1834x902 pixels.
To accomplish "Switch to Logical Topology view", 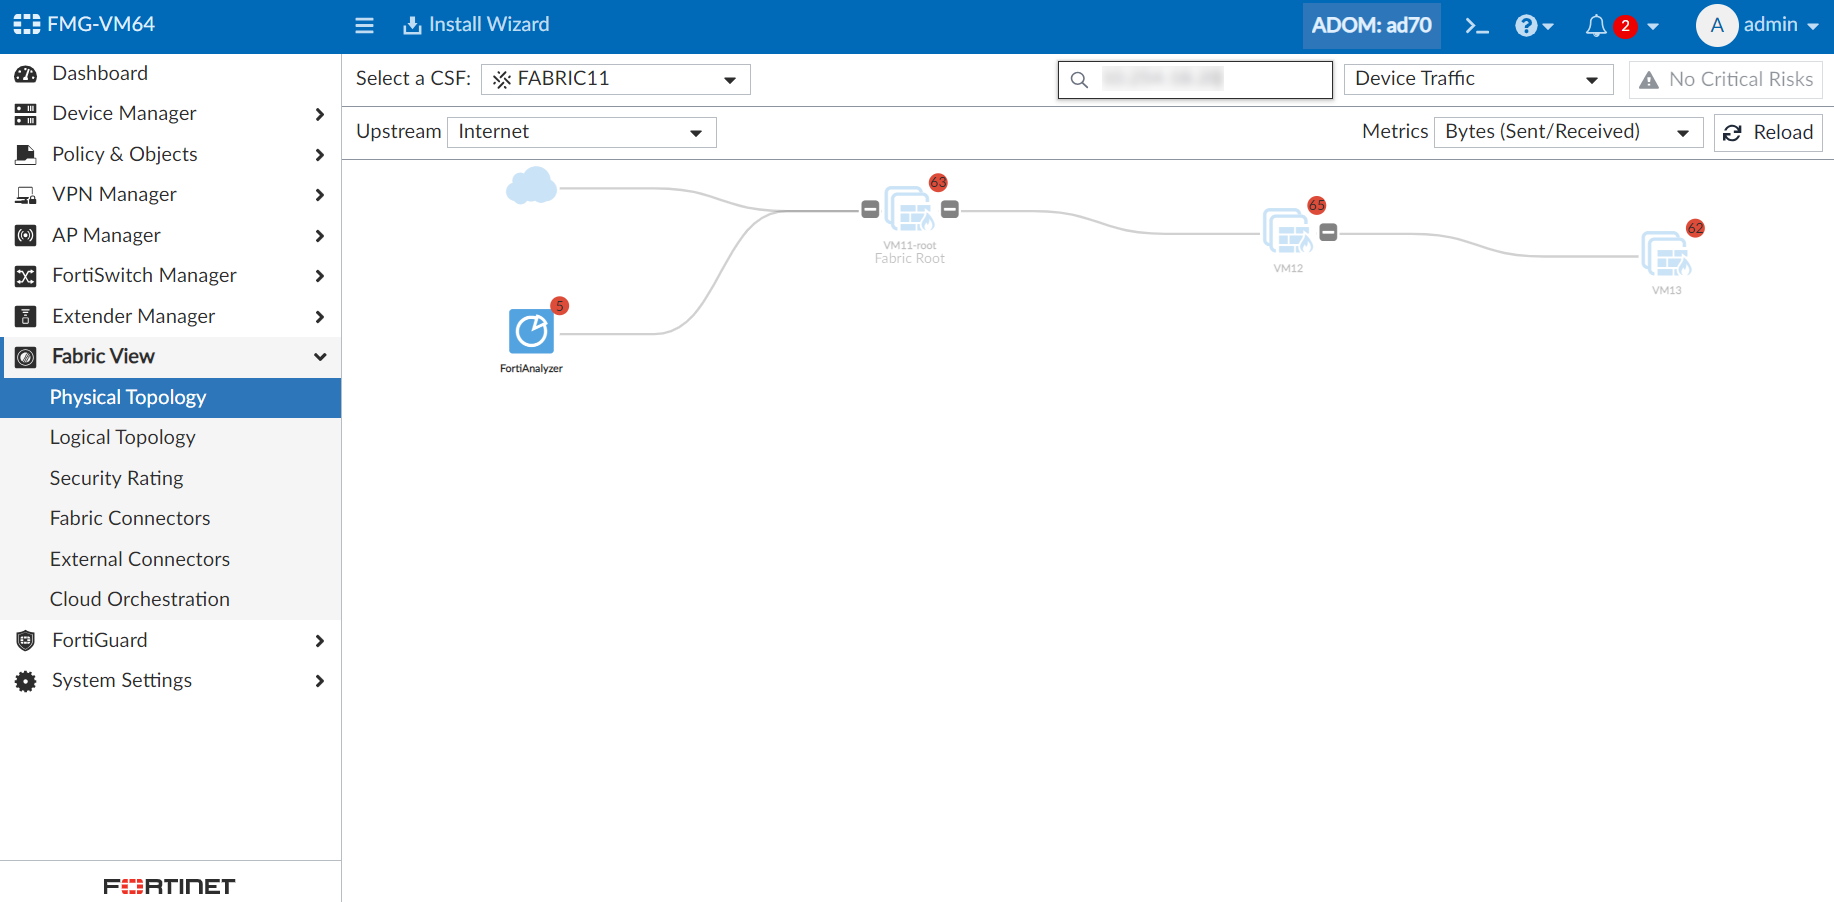I will click(122, 437).
